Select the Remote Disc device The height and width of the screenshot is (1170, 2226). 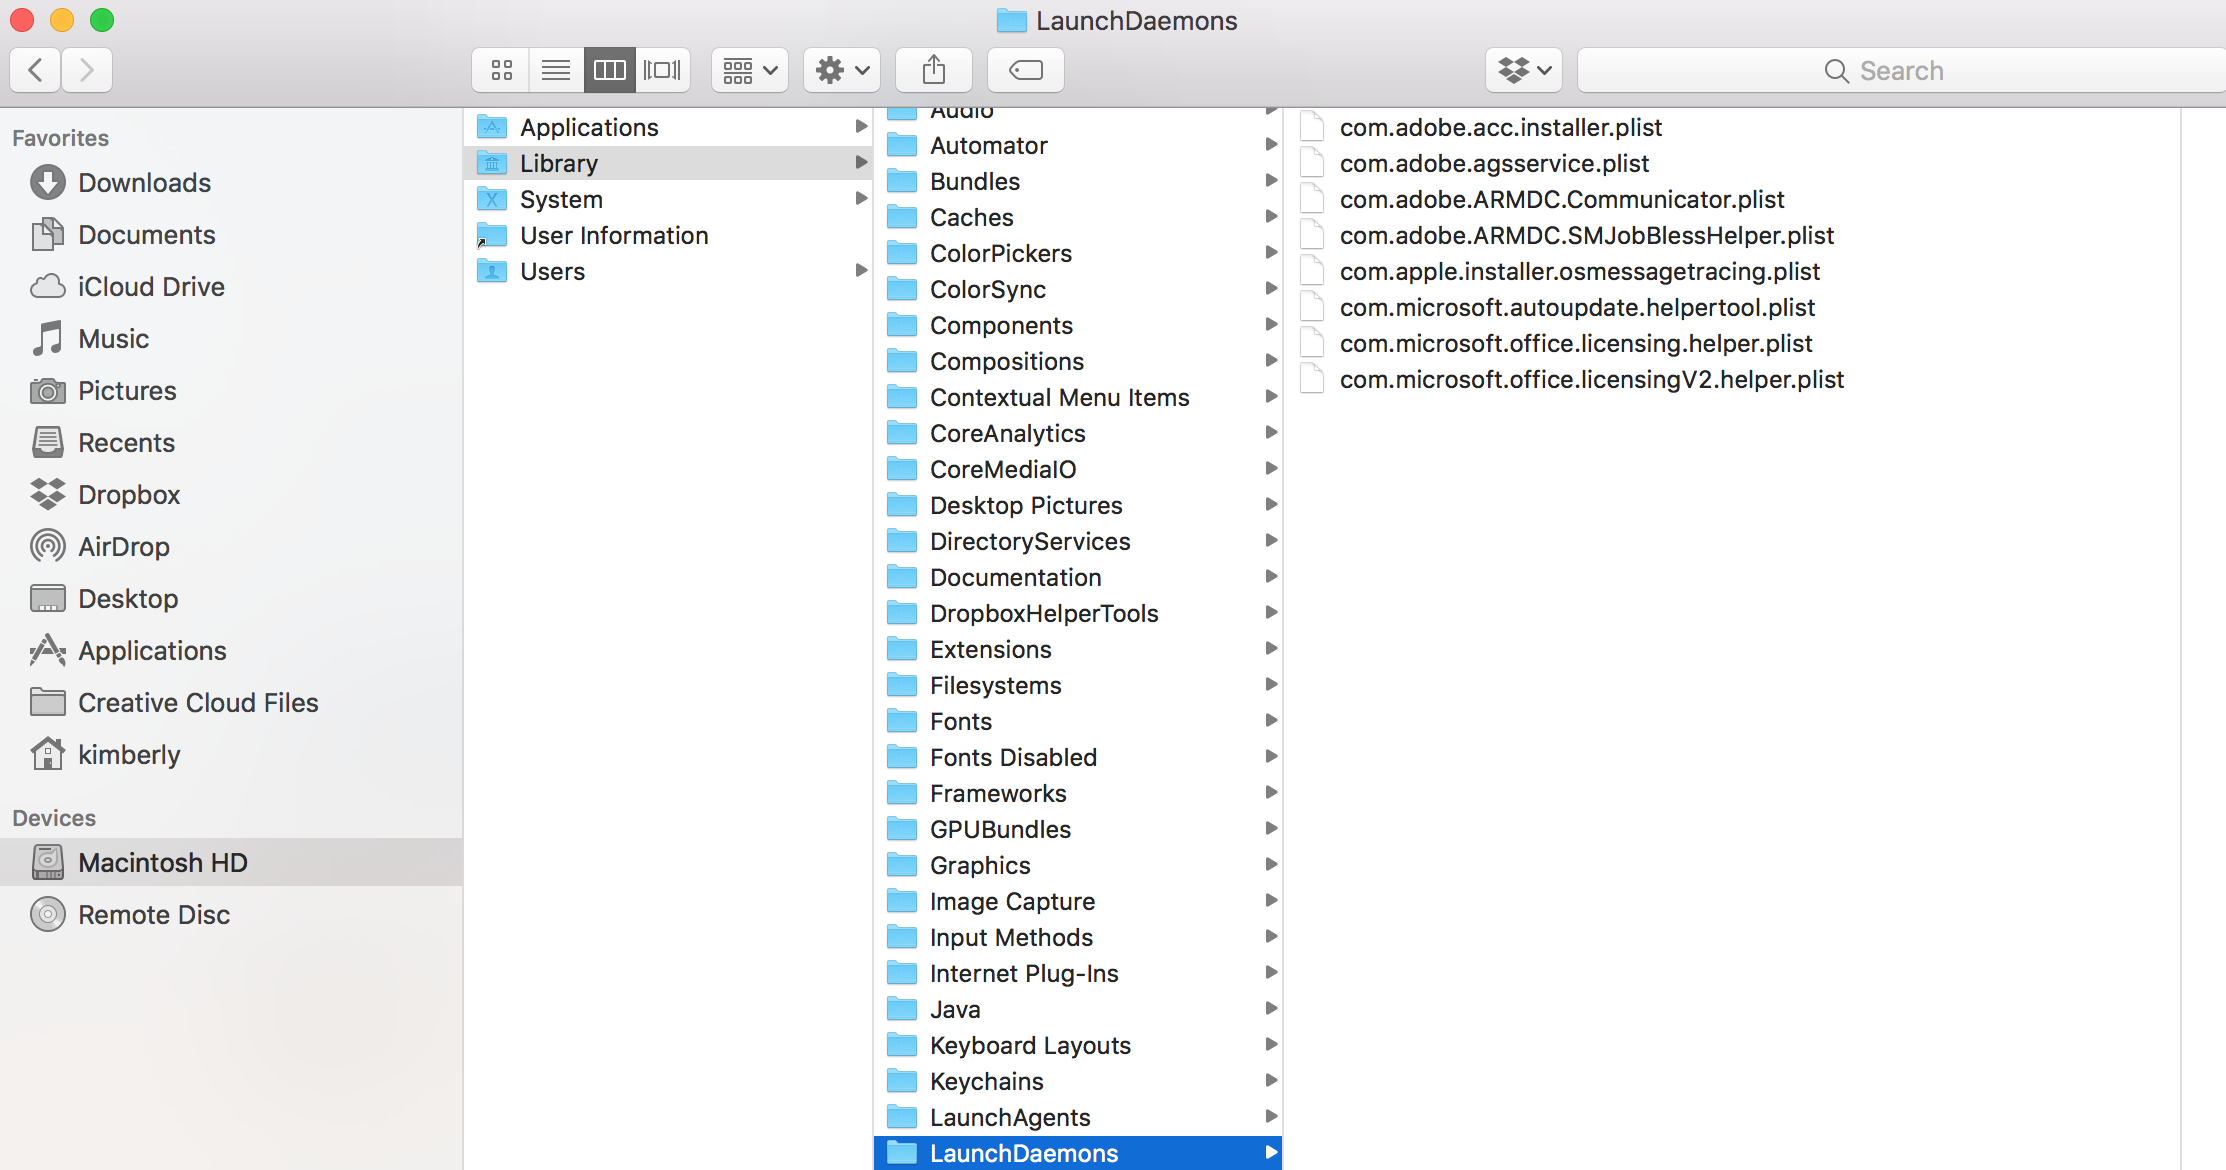tap(154, 915)
